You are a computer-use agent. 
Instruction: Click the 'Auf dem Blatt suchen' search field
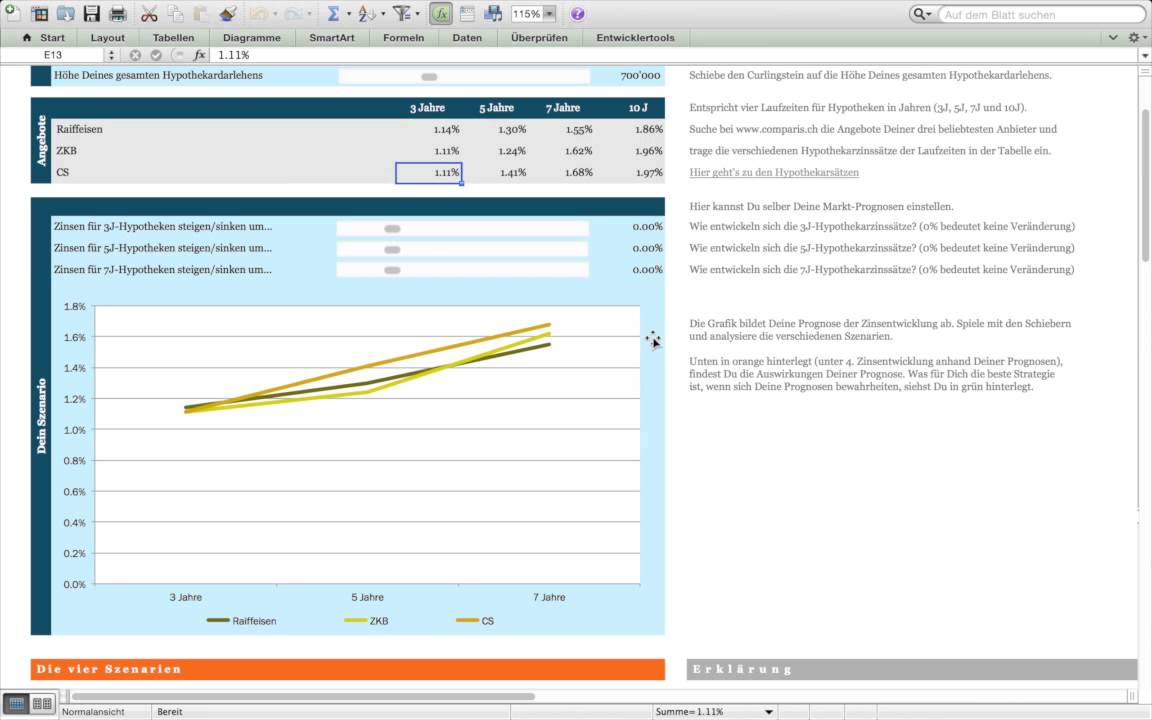(1040, 15)
